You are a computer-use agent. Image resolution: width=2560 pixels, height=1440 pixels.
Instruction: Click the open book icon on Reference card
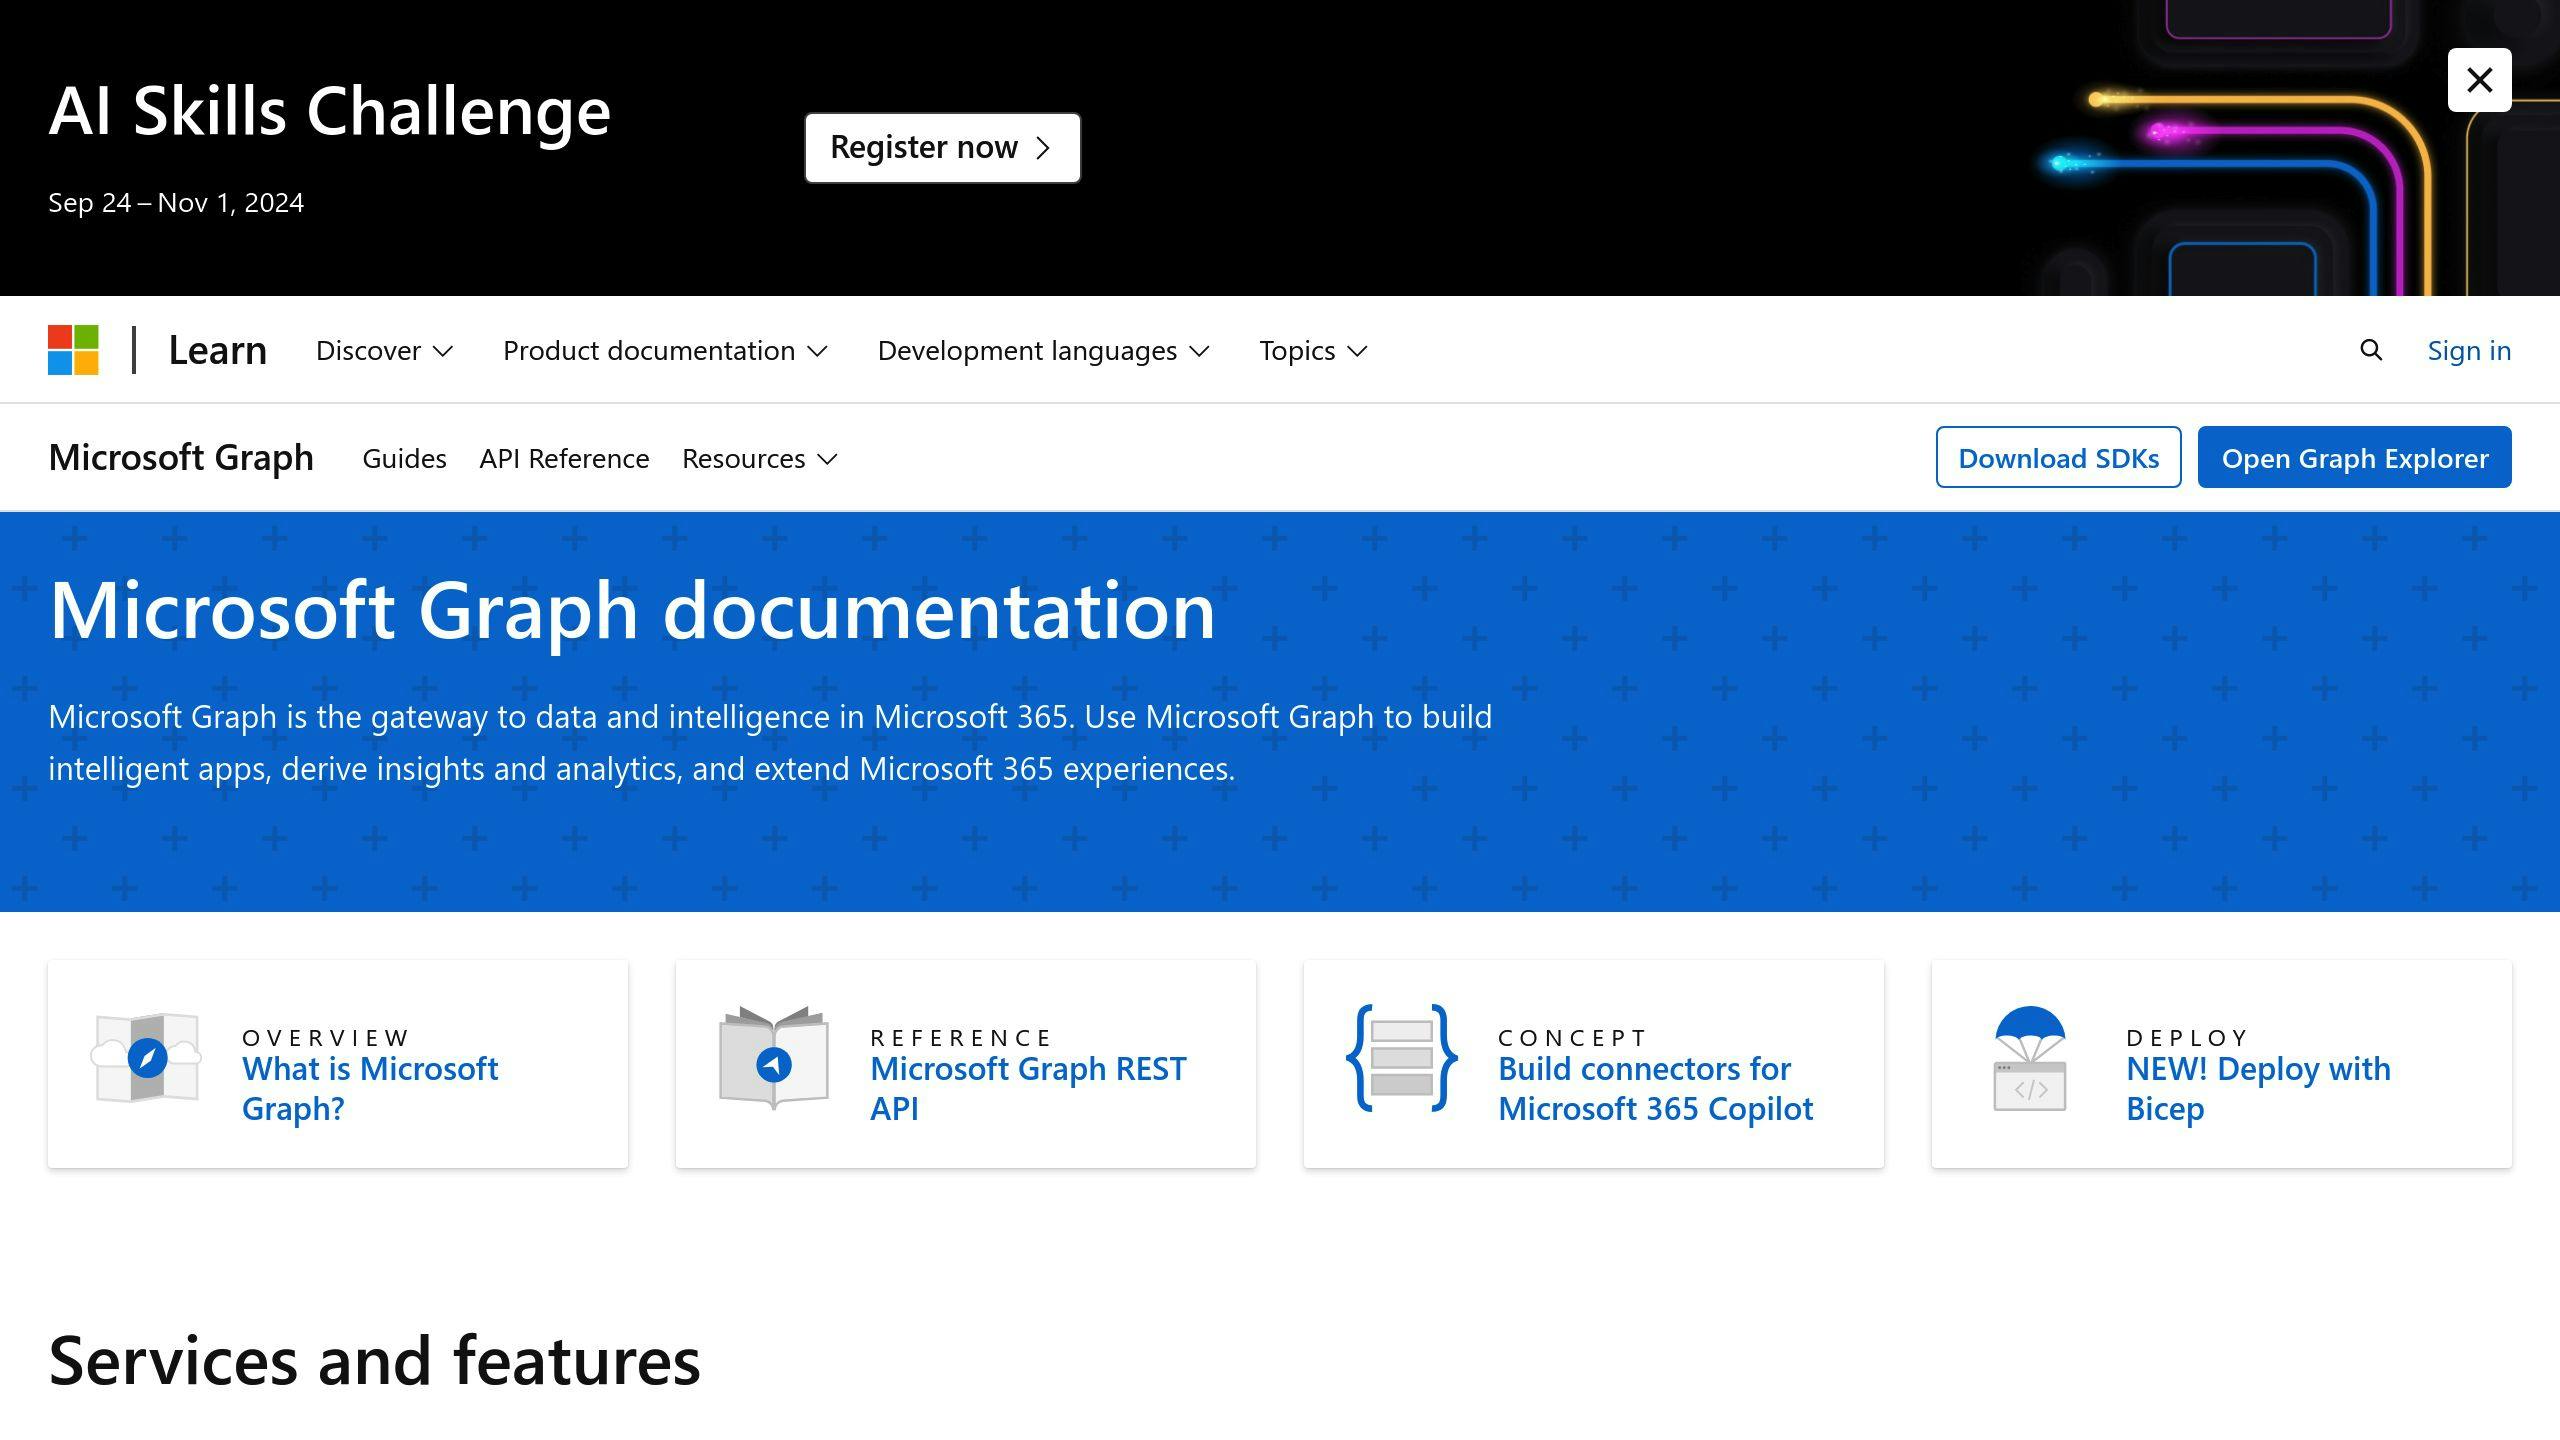(x=774, y=1058)
